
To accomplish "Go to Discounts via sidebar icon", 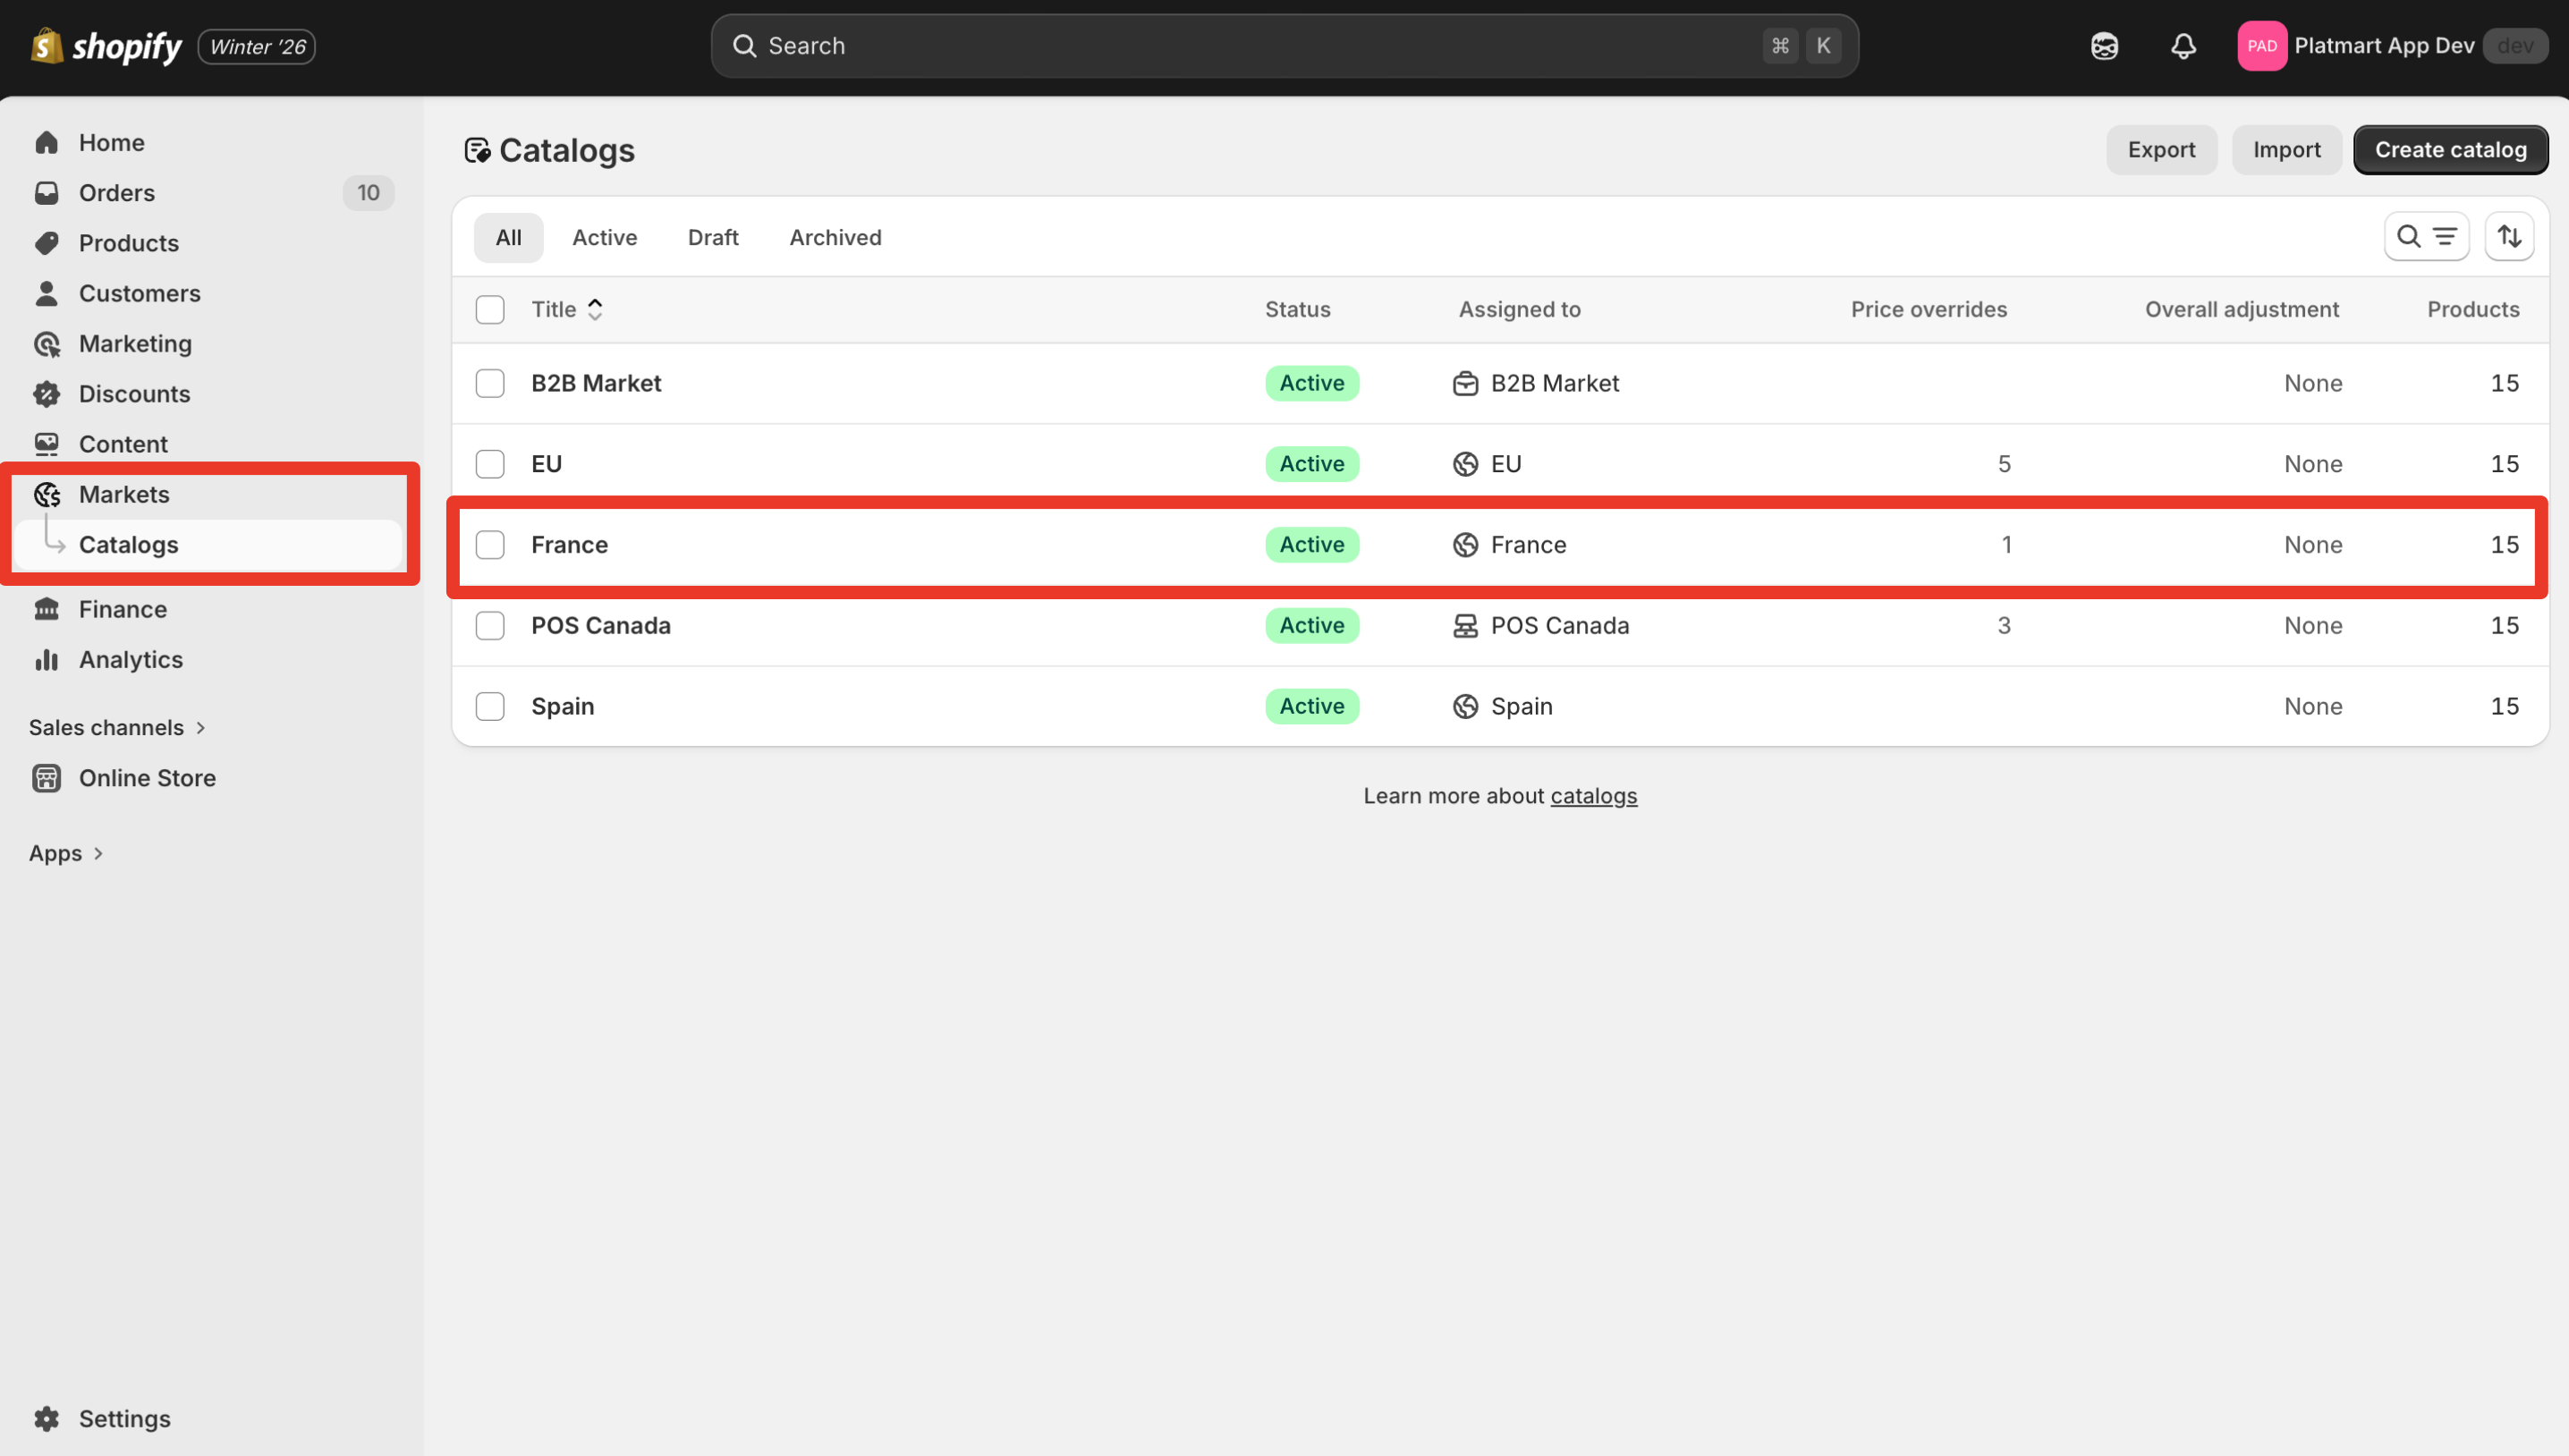I will [x=47, y=394].
